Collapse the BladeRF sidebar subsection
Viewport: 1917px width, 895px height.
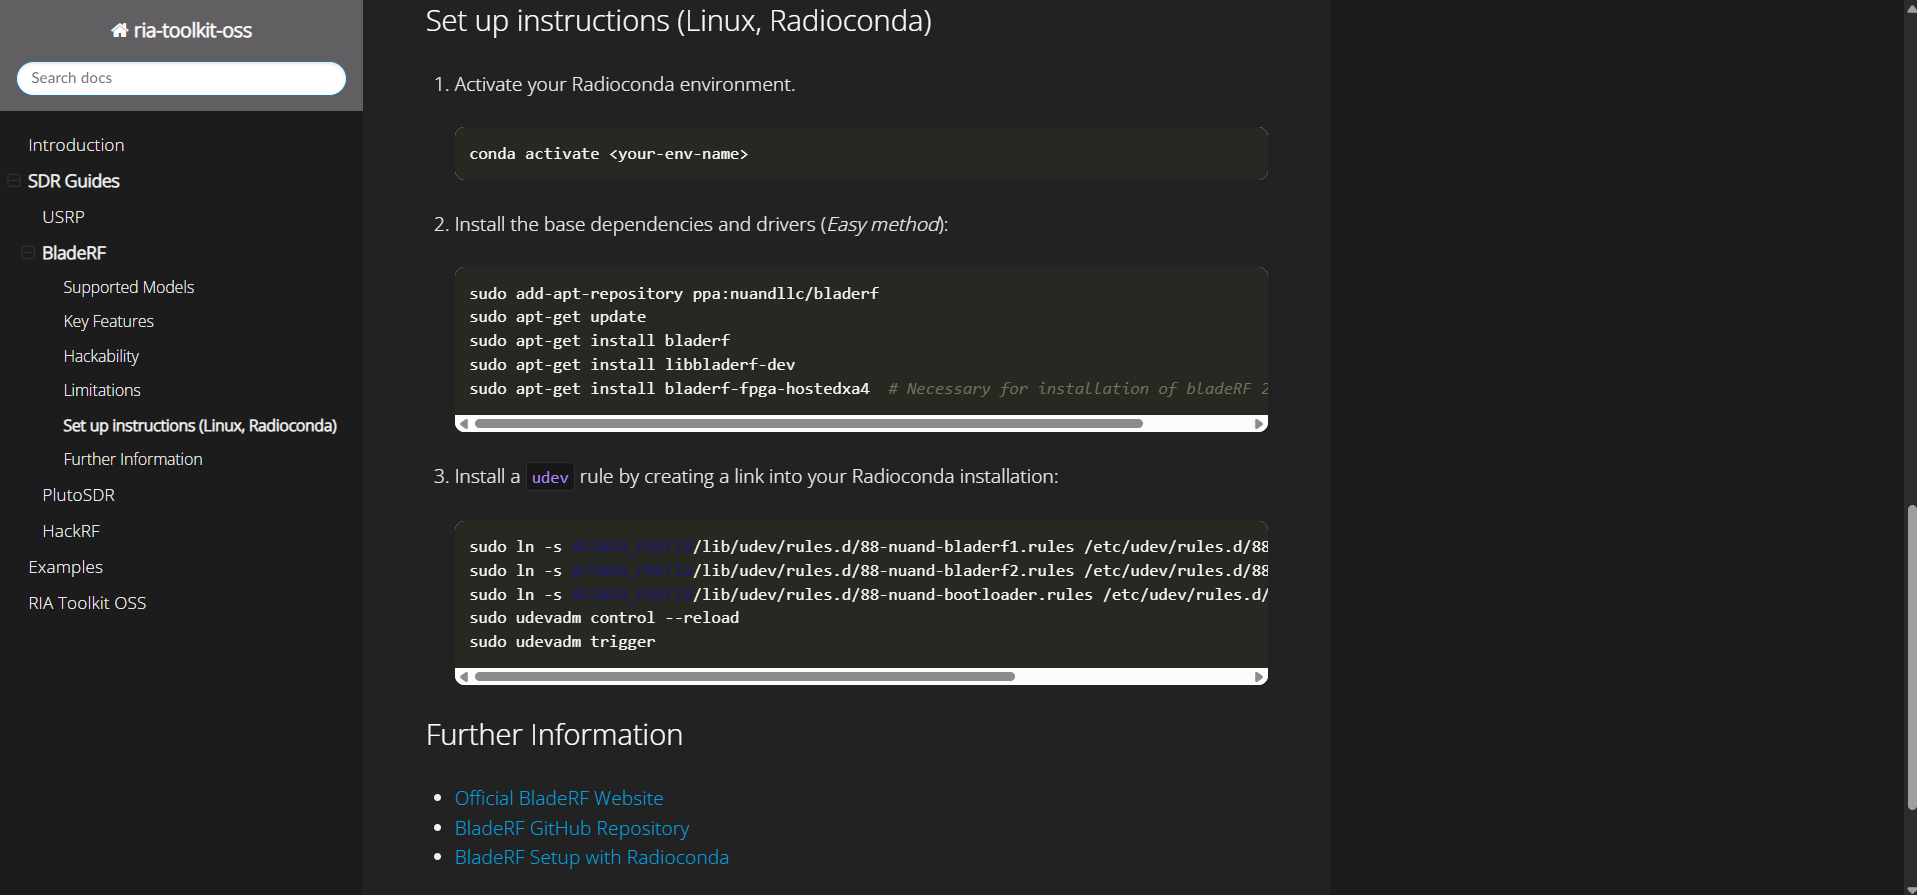point(28,253)
